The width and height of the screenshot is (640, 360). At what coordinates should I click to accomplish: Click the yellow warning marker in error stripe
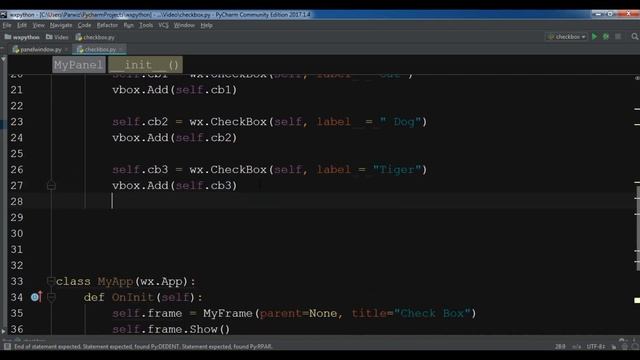(x=637, y=300)
